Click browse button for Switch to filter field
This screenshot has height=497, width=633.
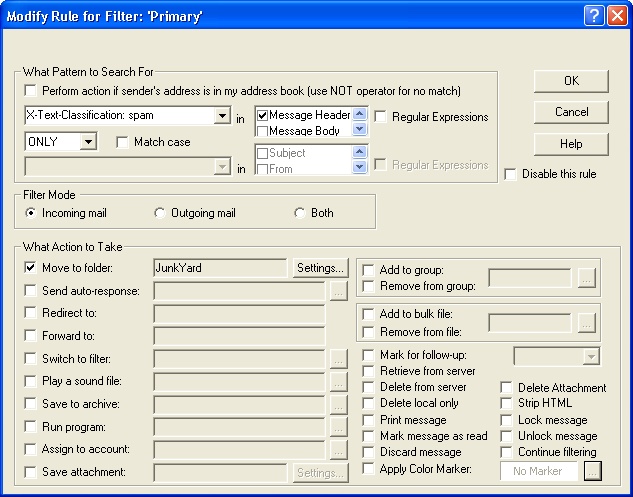tap(339, 358)
